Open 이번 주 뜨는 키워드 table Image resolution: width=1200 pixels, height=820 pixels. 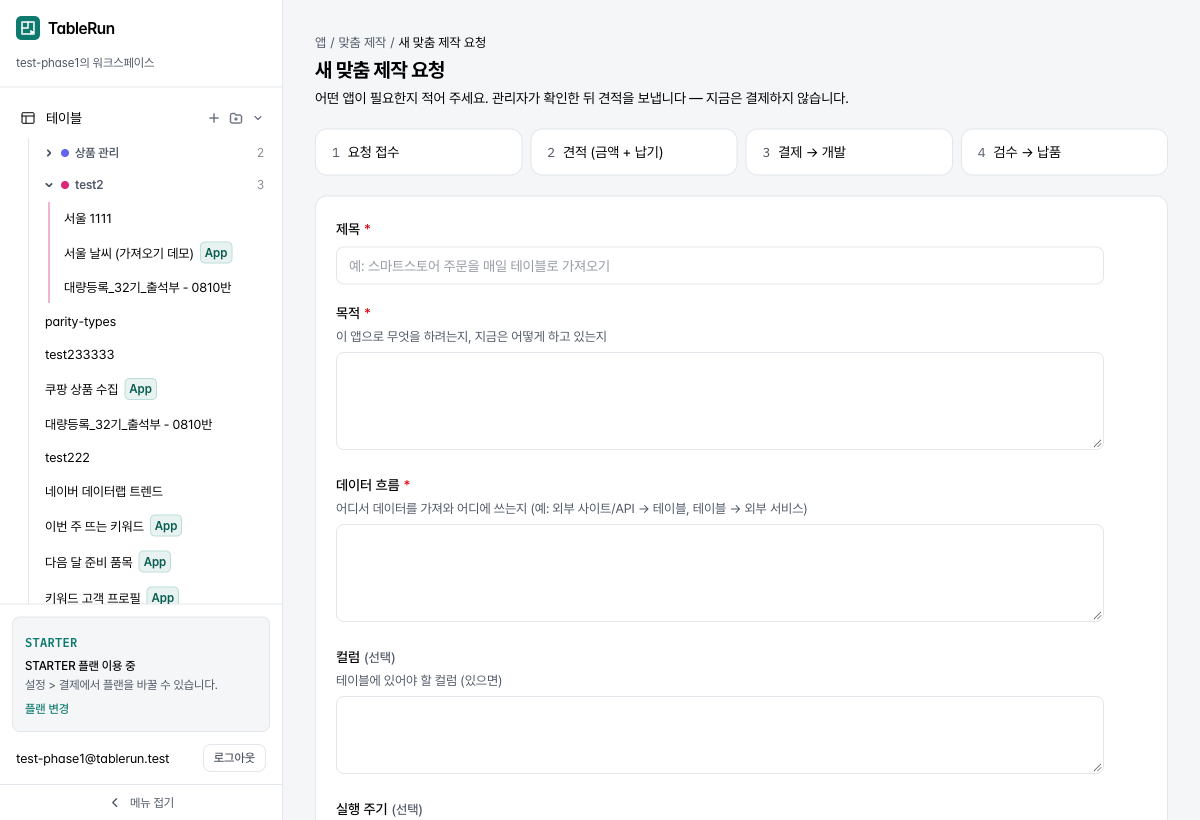94,526
